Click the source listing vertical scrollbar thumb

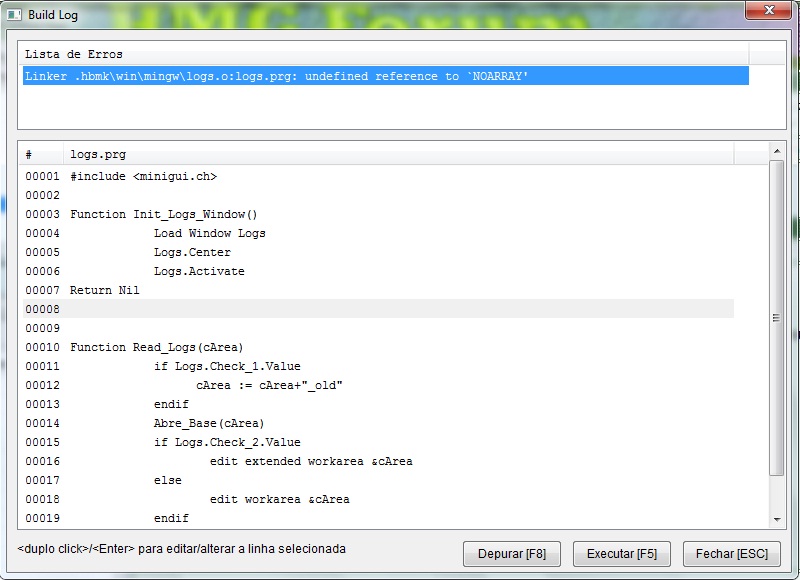point(776,317)
